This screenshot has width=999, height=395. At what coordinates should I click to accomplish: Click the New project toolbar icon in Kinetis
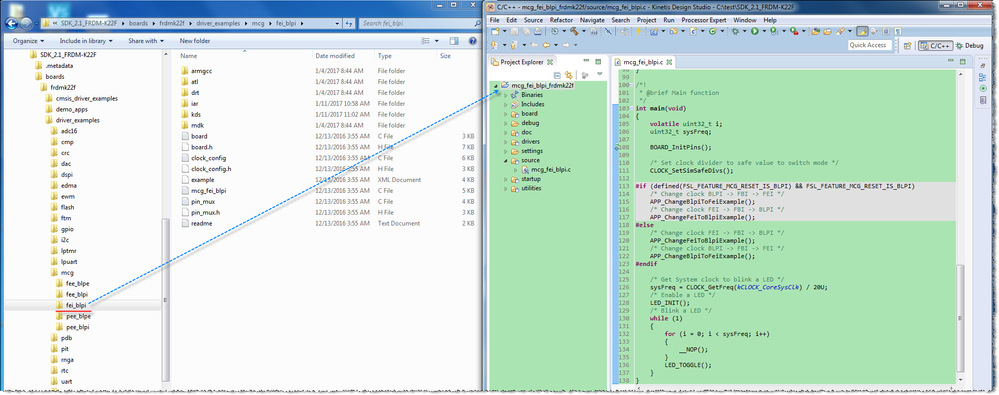(495, 31)
